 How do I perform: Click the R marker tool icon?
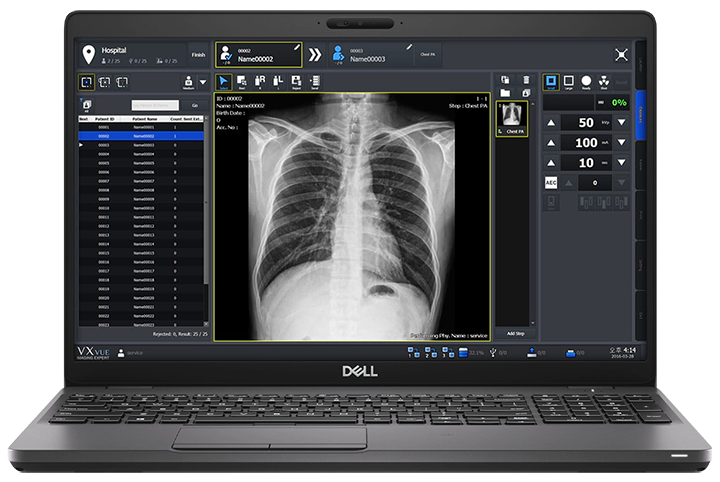pyautogui.click(x=261, y=82)
